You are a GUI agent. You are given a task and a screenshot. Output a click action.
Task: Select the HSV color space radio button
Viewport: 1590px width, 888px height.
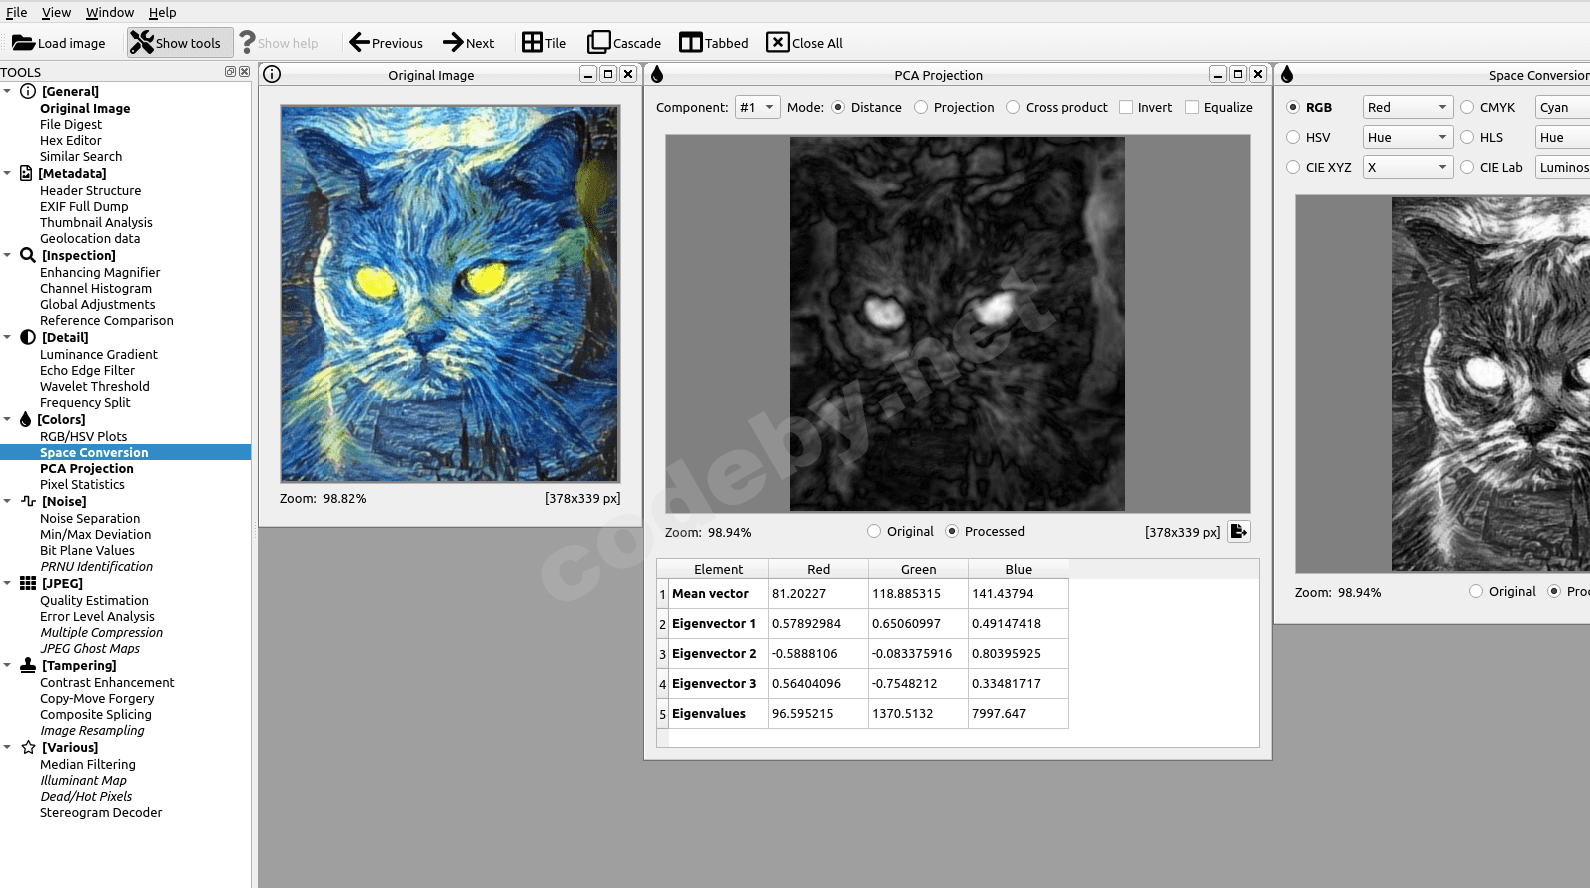(1293, 138)
